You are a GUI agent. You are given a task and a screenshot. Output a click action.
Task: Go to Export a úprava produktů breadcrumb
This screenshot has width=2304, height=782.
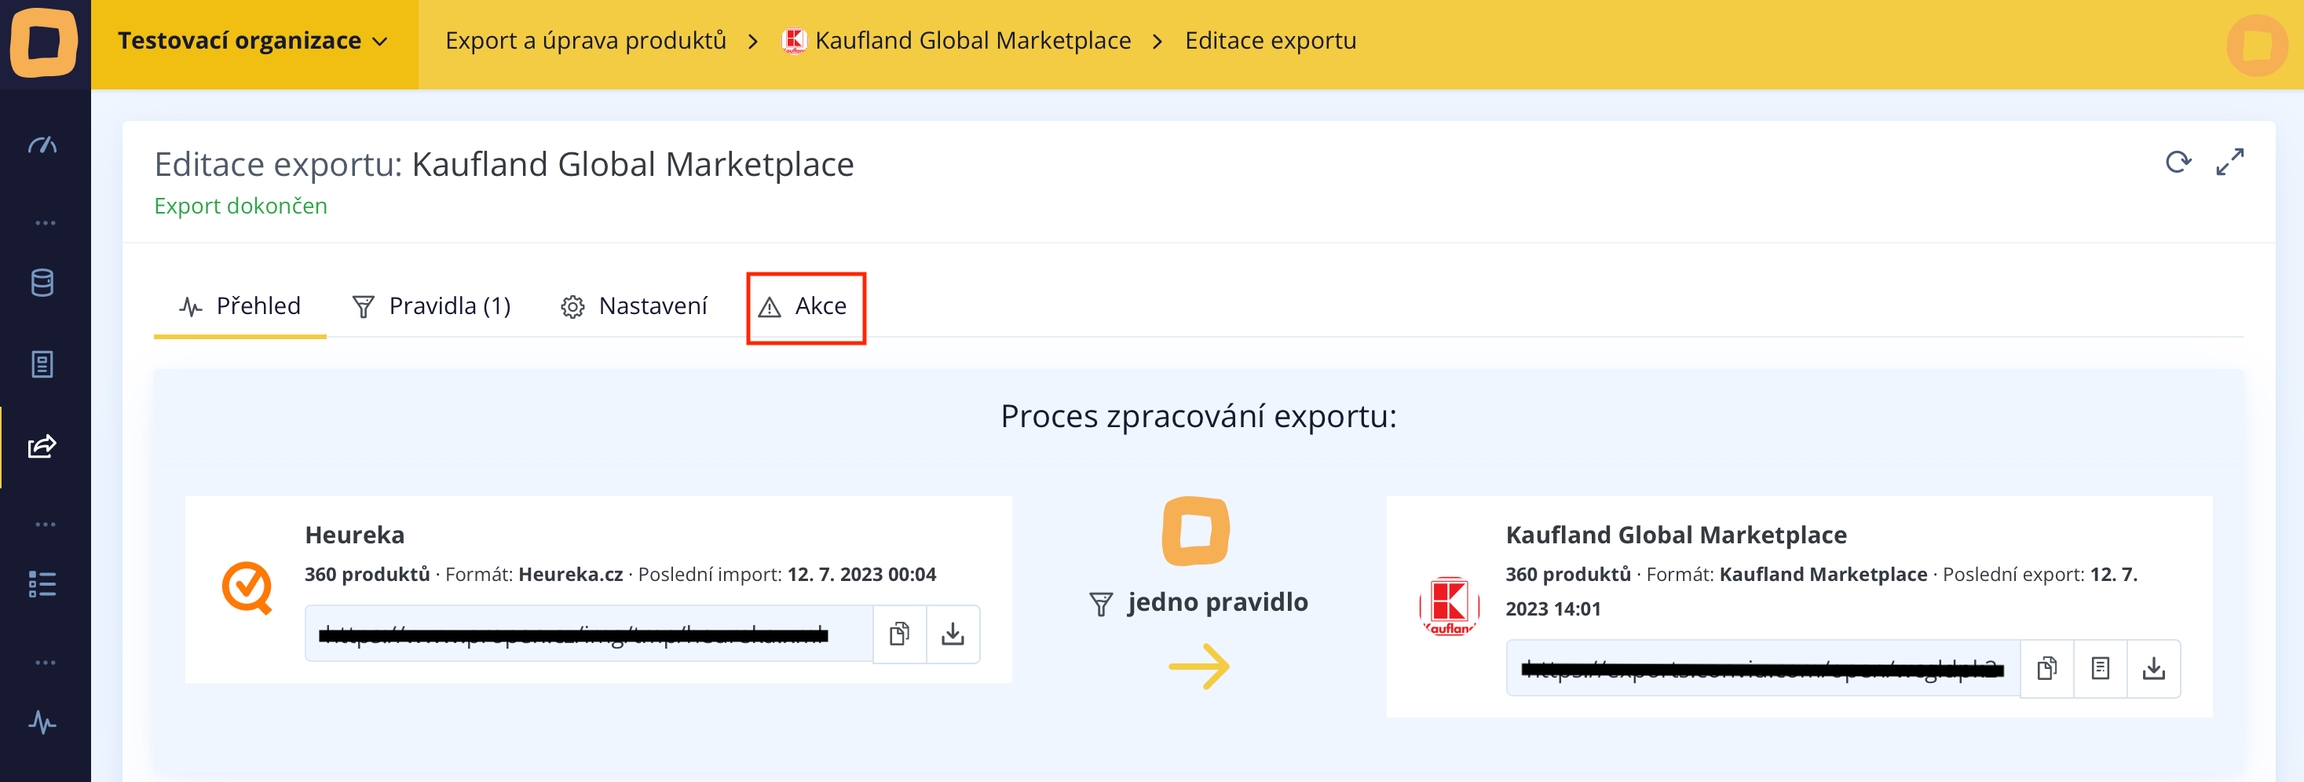click(585, 41)
